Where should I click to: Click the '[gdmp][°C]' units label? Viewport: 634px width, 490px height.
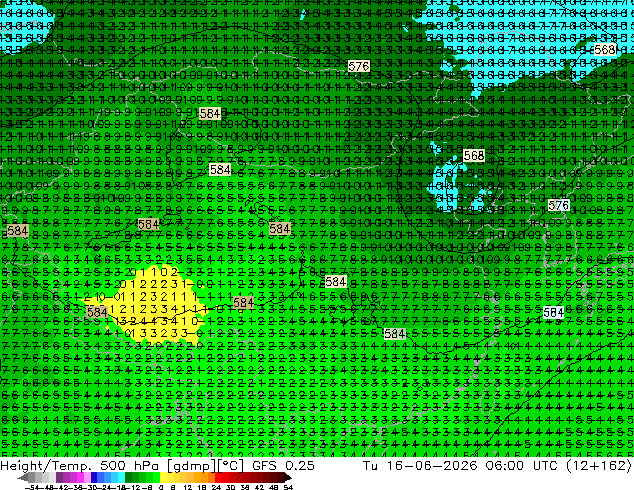pyautogui.click(x=205, y=466)
